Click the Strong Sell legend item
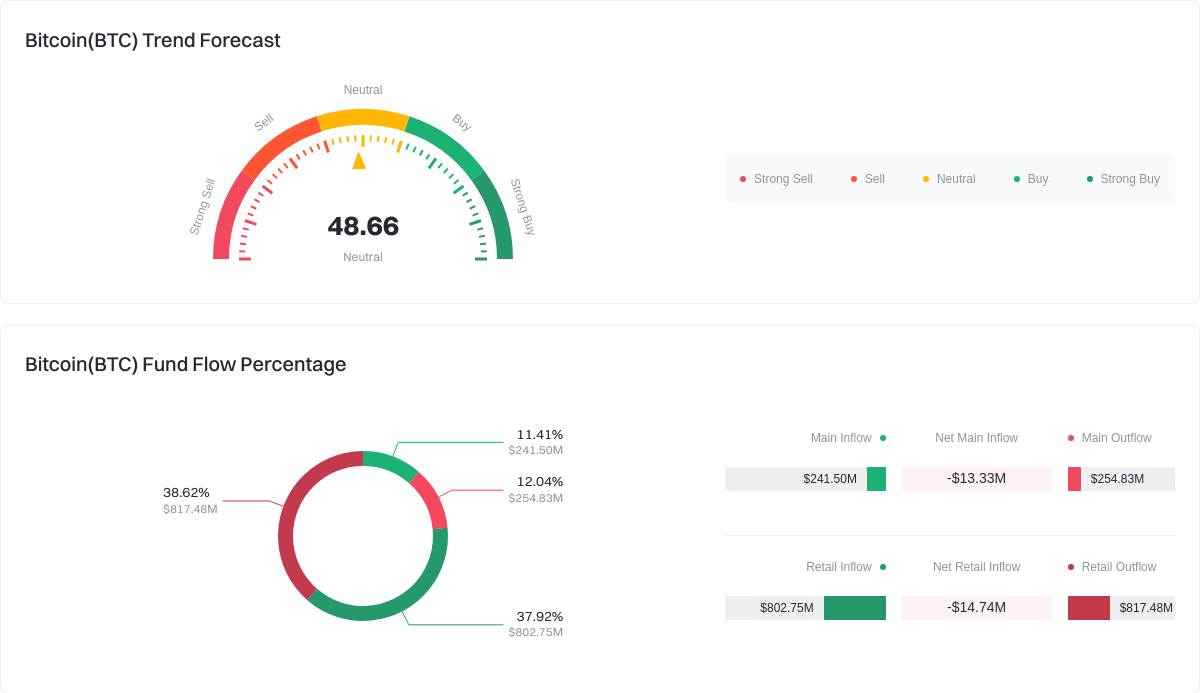This screenshot has height=693, width=1200. click(x=776, y=179)
